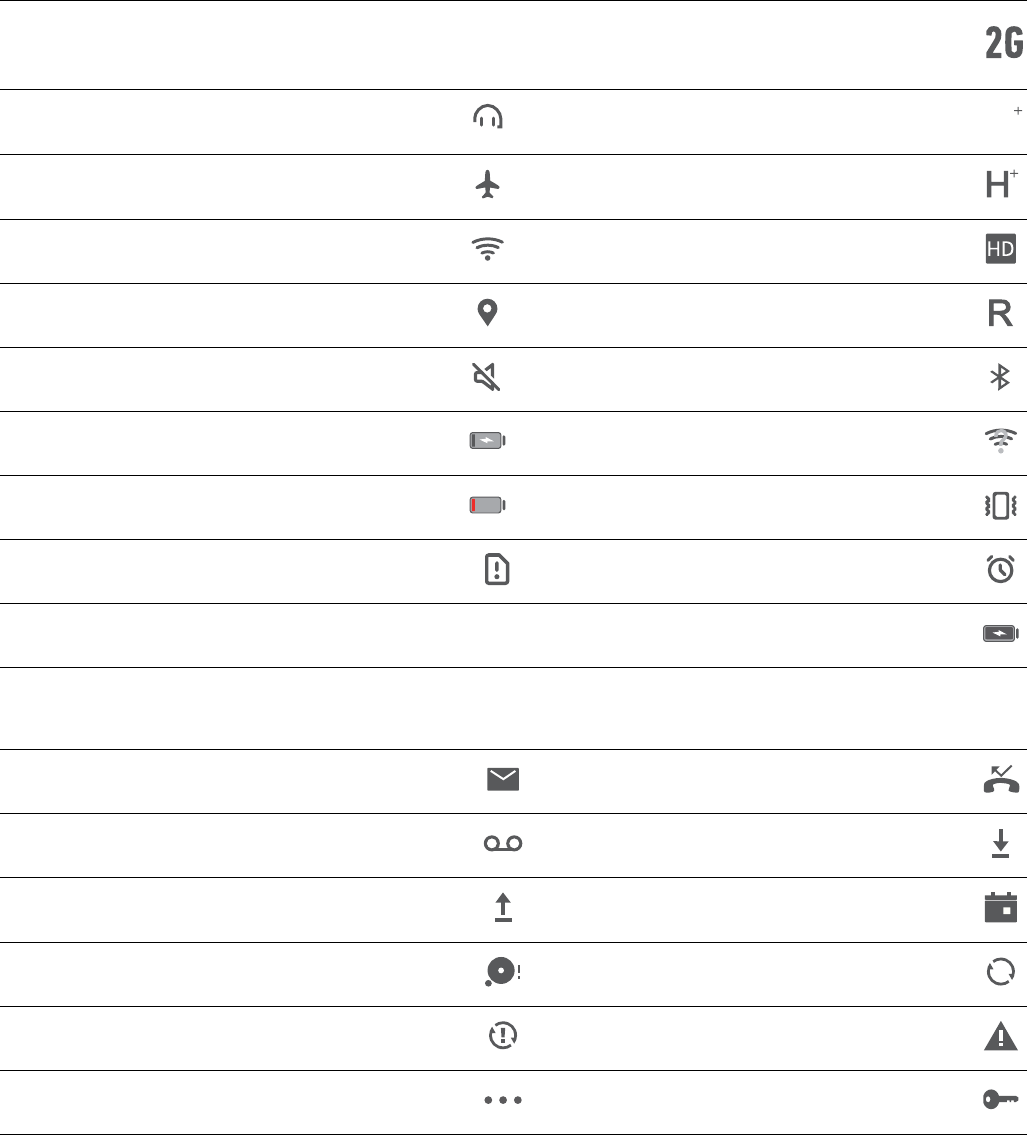Select the alarm clock icon

999,570
